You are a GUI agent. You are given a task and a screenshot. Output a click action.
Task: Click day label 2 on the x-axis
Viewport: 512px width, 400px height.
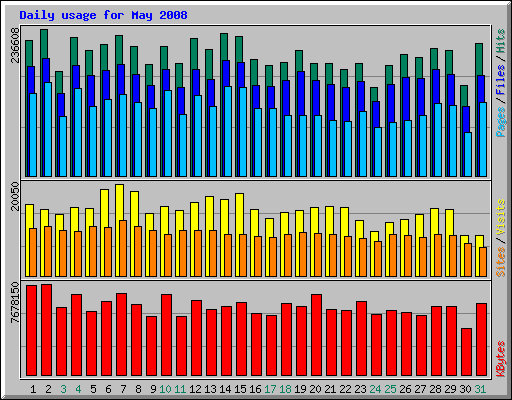(48, 389)
